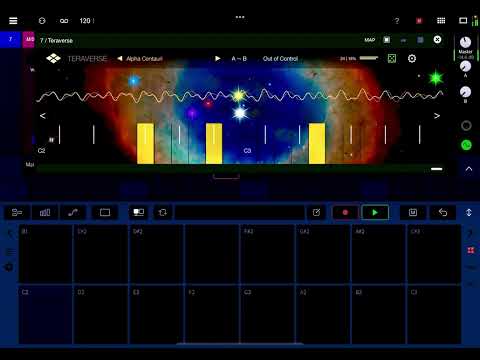The height and width of the screenshot is (360, 480).
Task: Start recording with red record button
Action: [345, 212]
